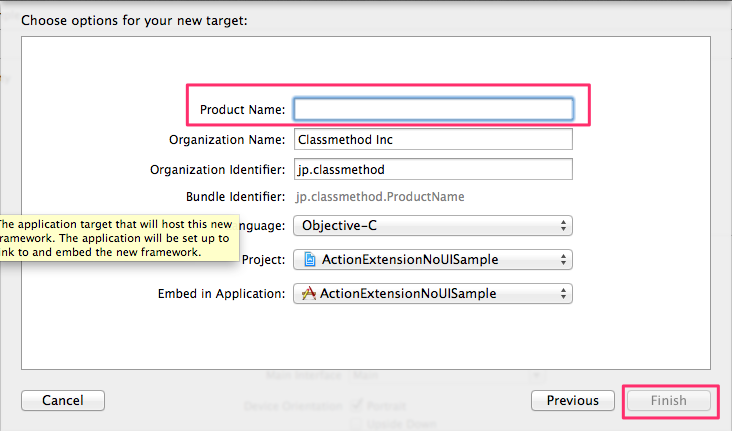This screenshot has width=732, height=431.
Task: Click the Embed in Application up-down arrows
Action: pos(565,294)
